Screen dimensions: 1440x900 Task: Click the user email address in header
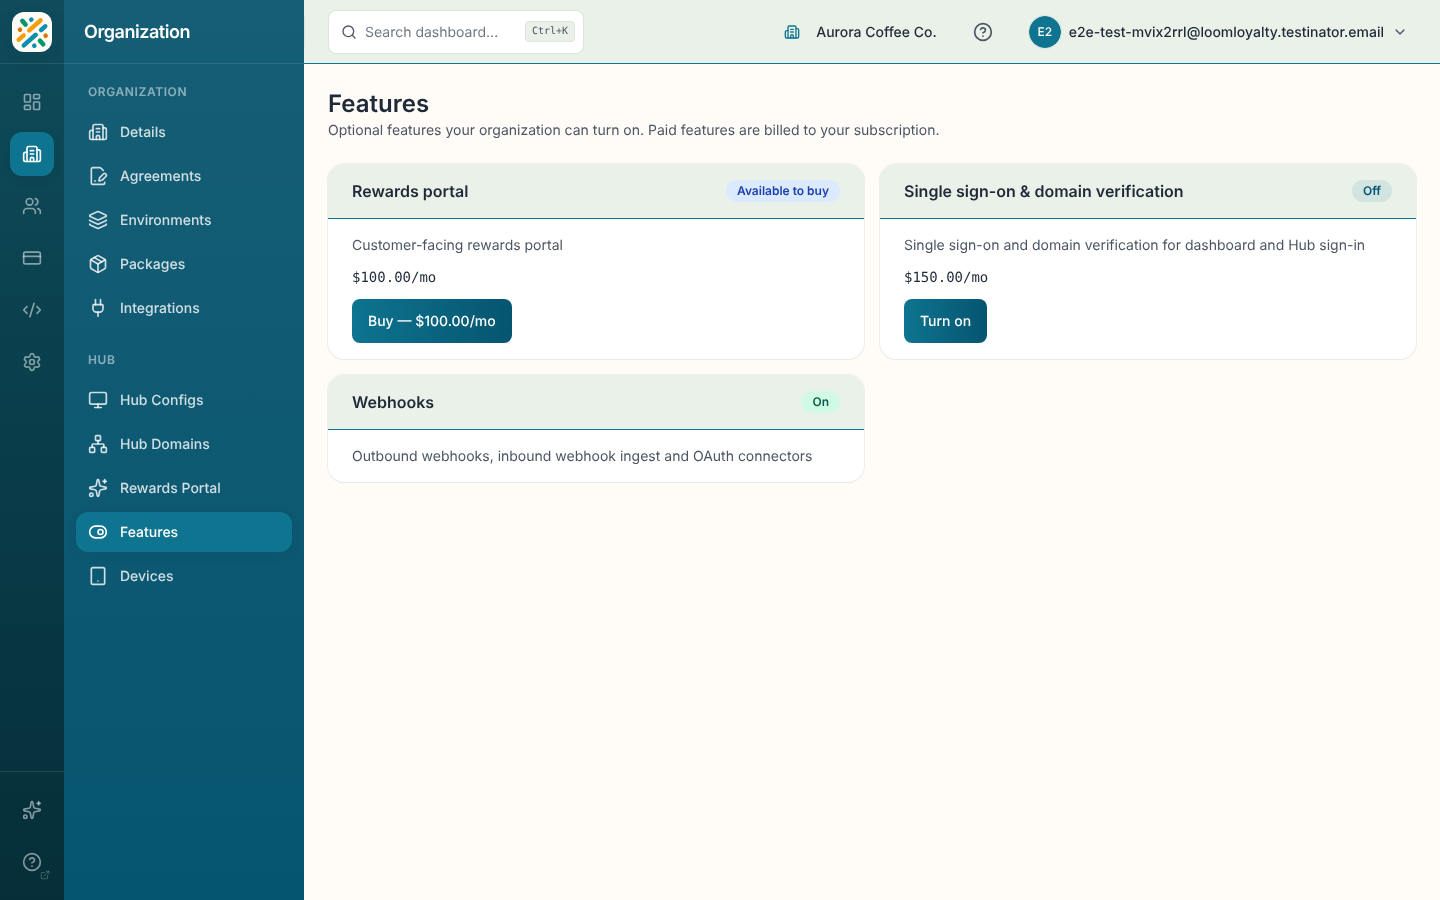pos(1226,32)
